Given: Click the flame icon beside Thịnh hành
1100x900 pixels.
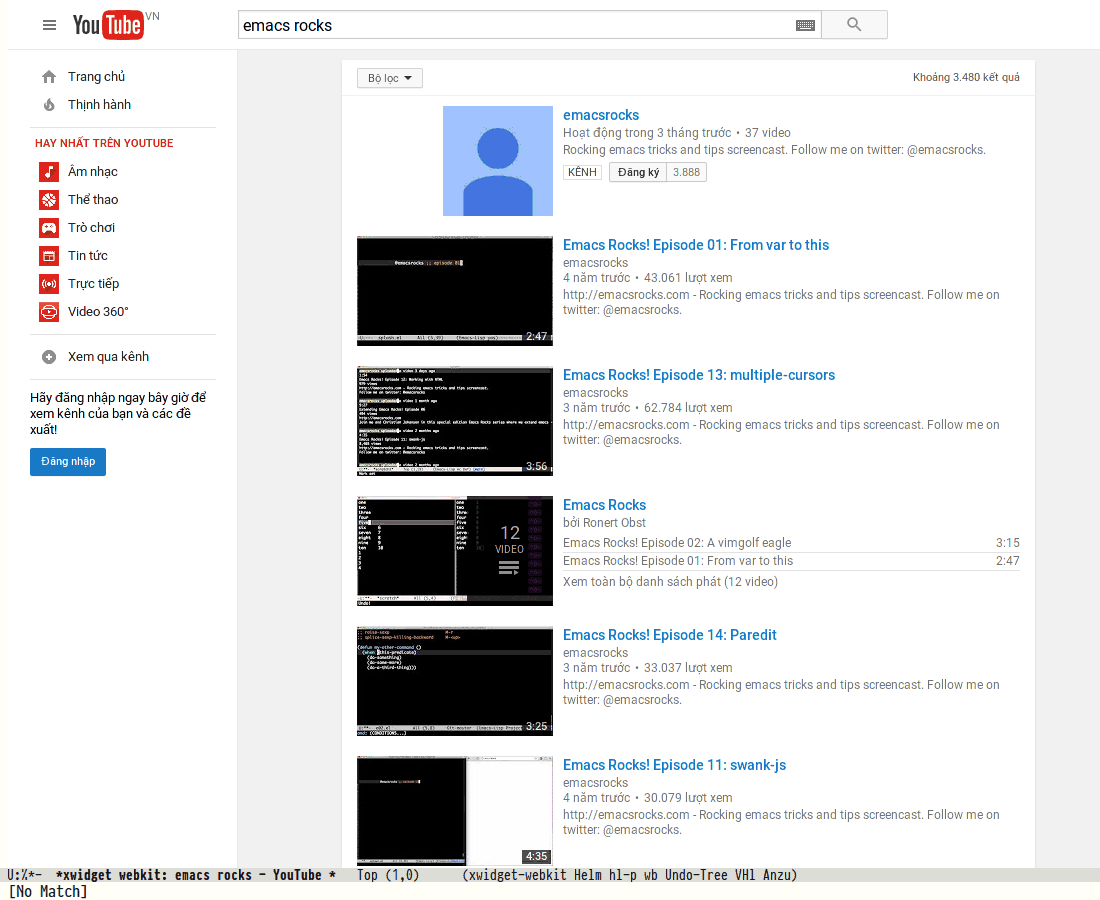Looking at the screenshot, I should point(49,105).
